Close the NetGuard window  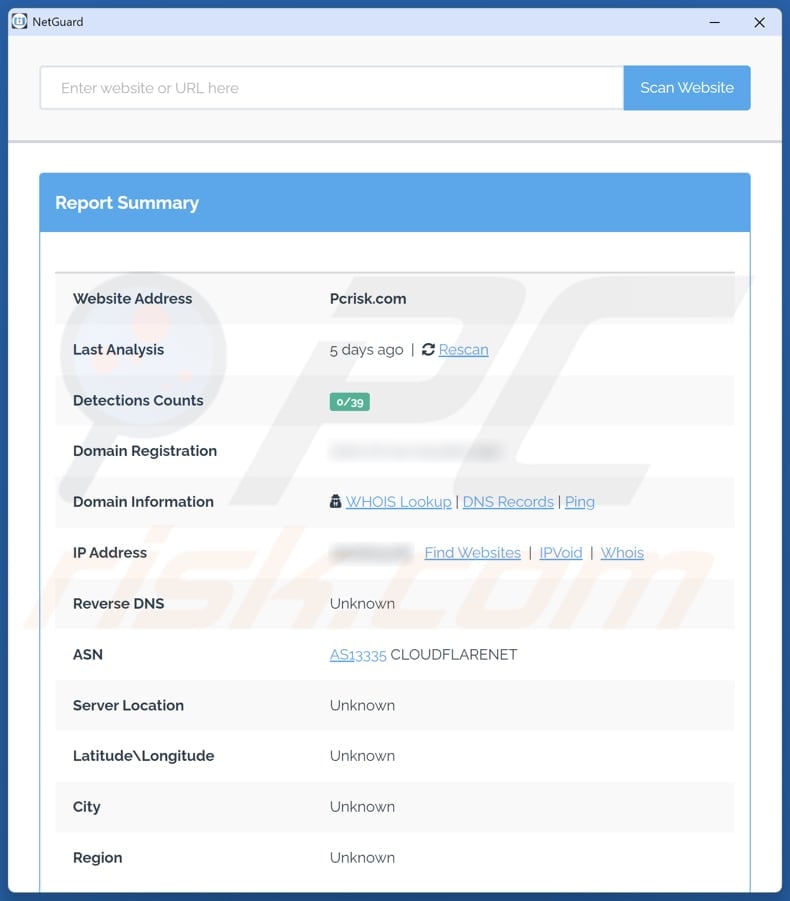click(x=759, y=22)
